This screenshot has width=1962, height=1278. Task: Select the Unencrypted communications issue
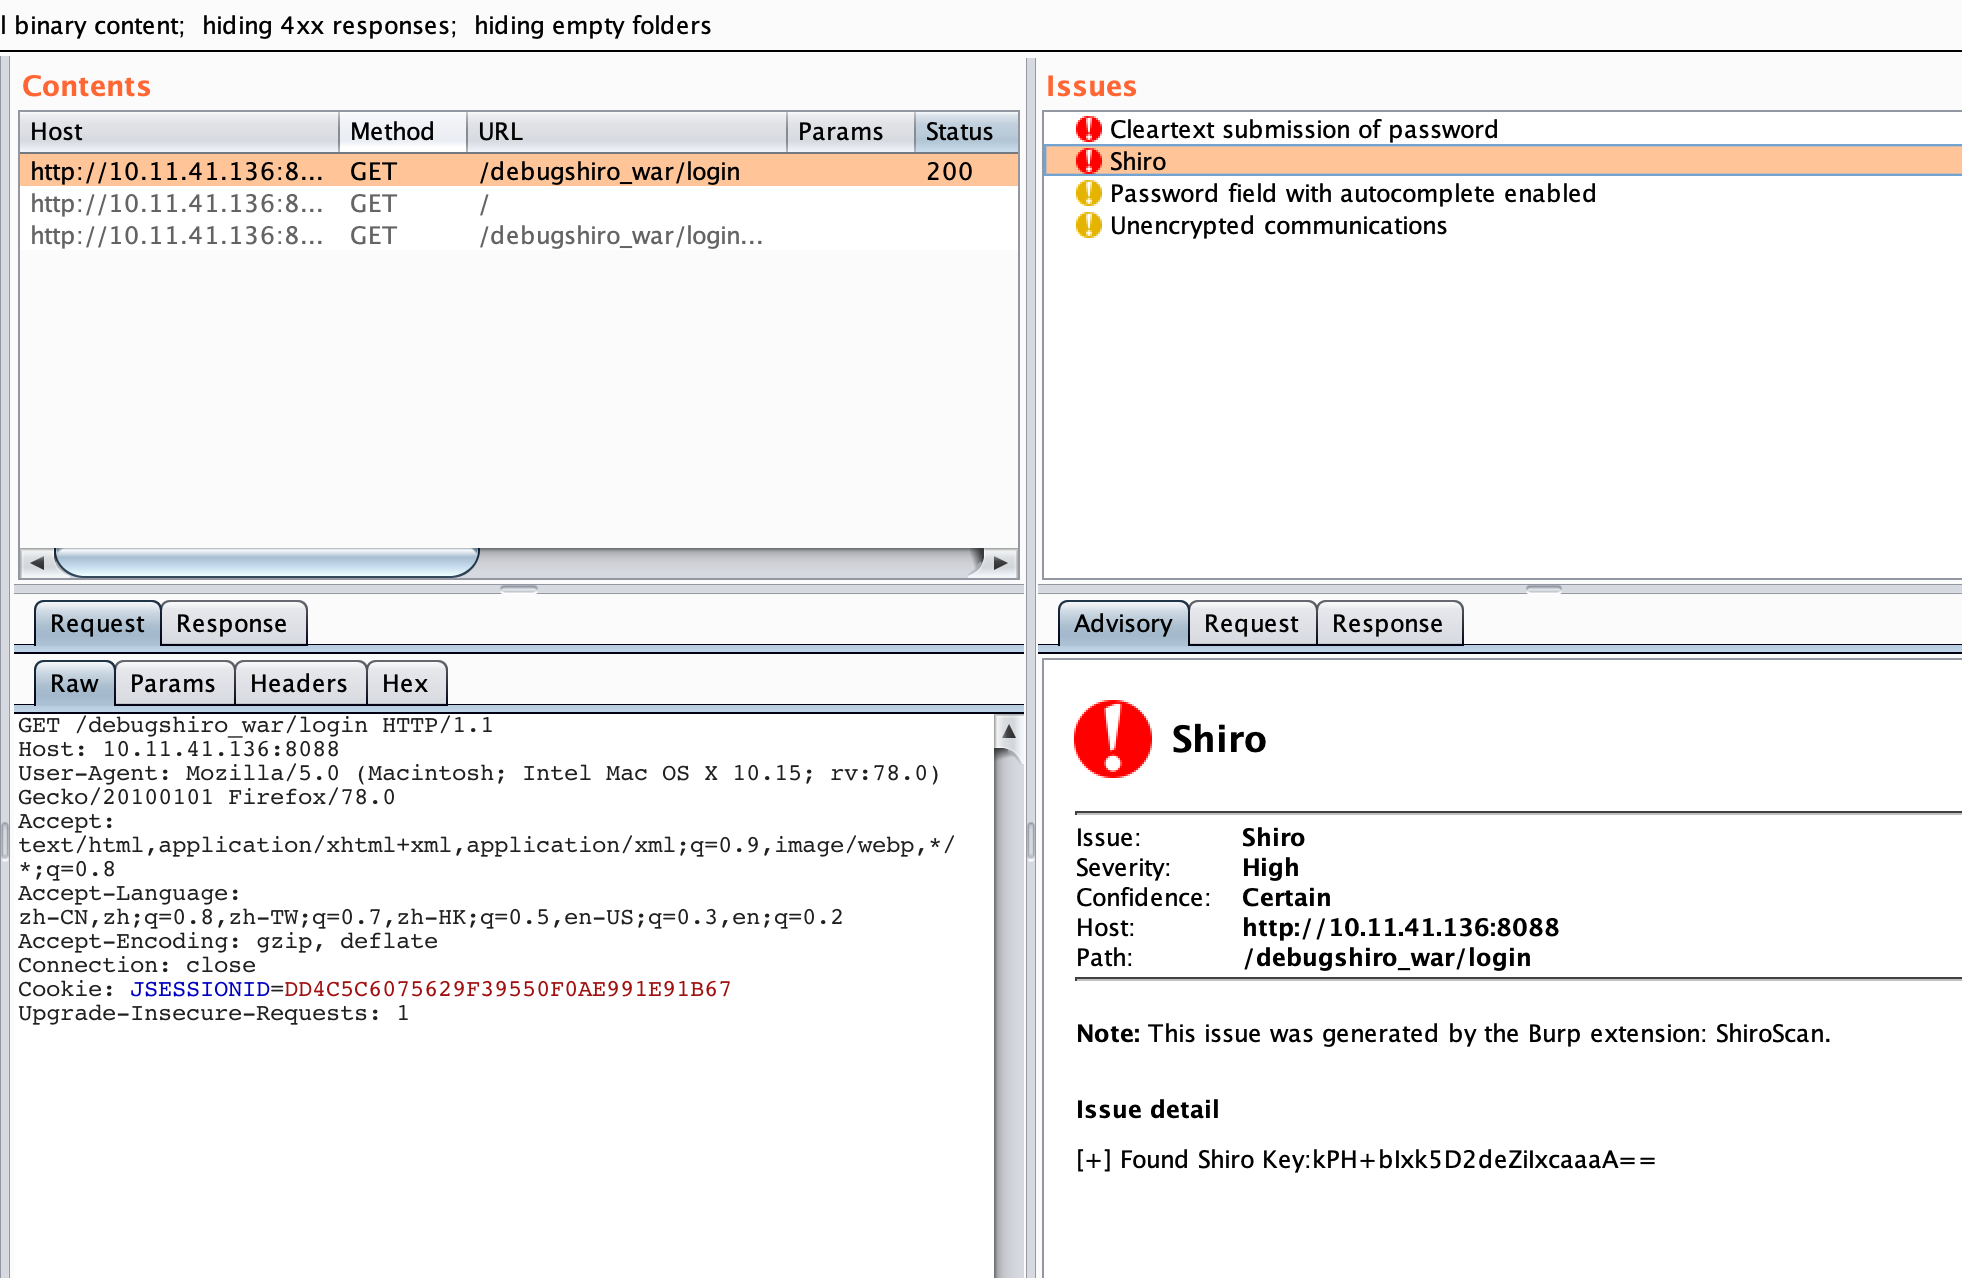point(1277,226)
